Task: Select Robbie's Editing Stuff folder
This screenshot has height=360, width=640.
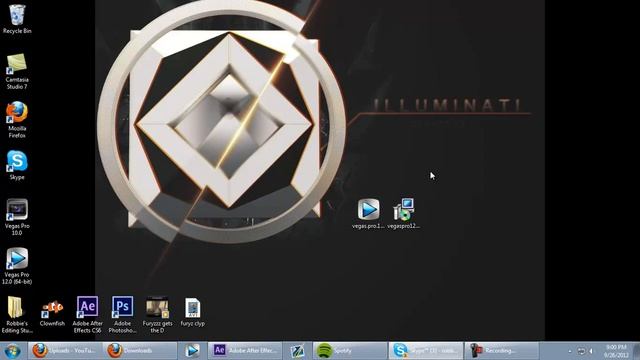Action: pyautogui.click(x=17, y=315)
